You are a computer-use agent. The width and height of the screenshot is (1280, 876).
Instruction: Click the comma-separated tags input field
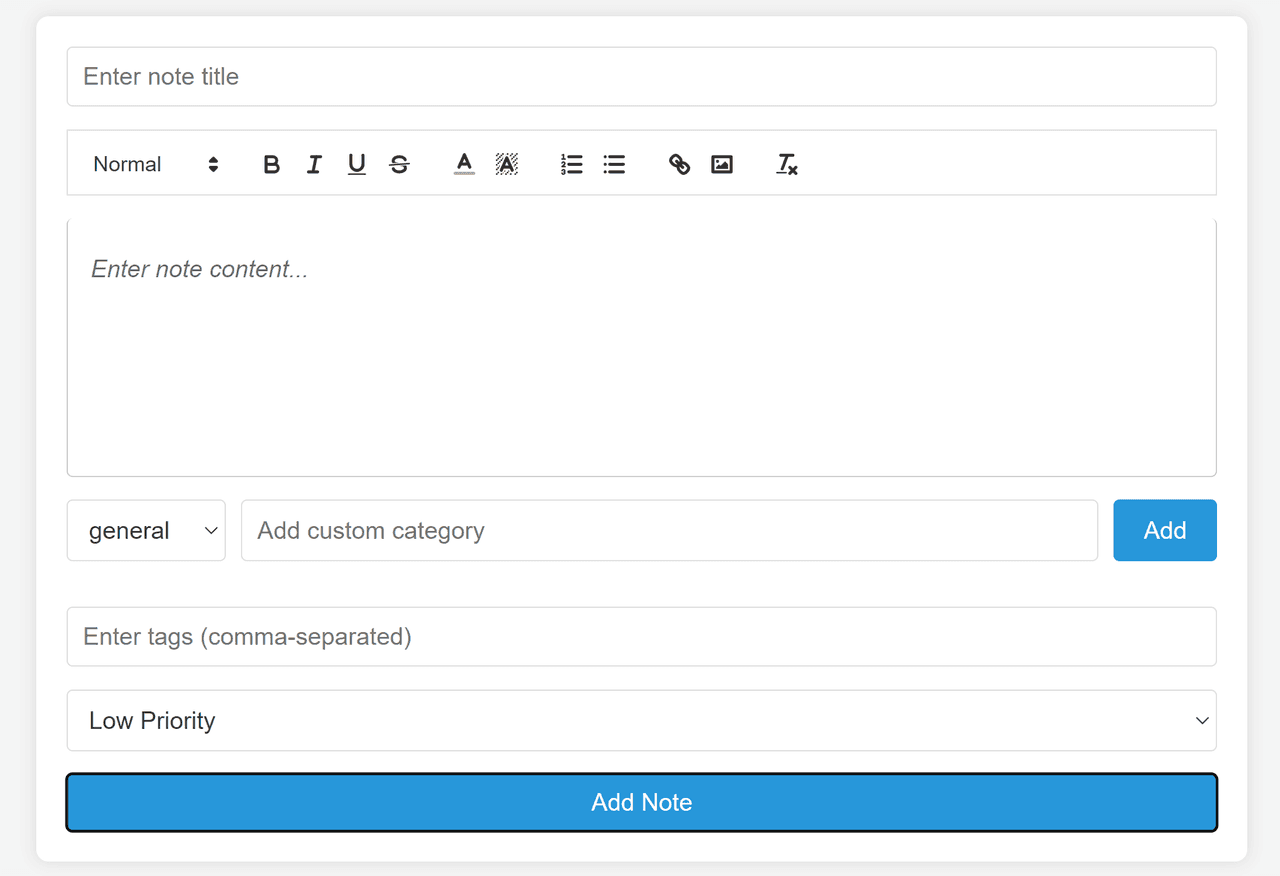click(x=641, y=637)
